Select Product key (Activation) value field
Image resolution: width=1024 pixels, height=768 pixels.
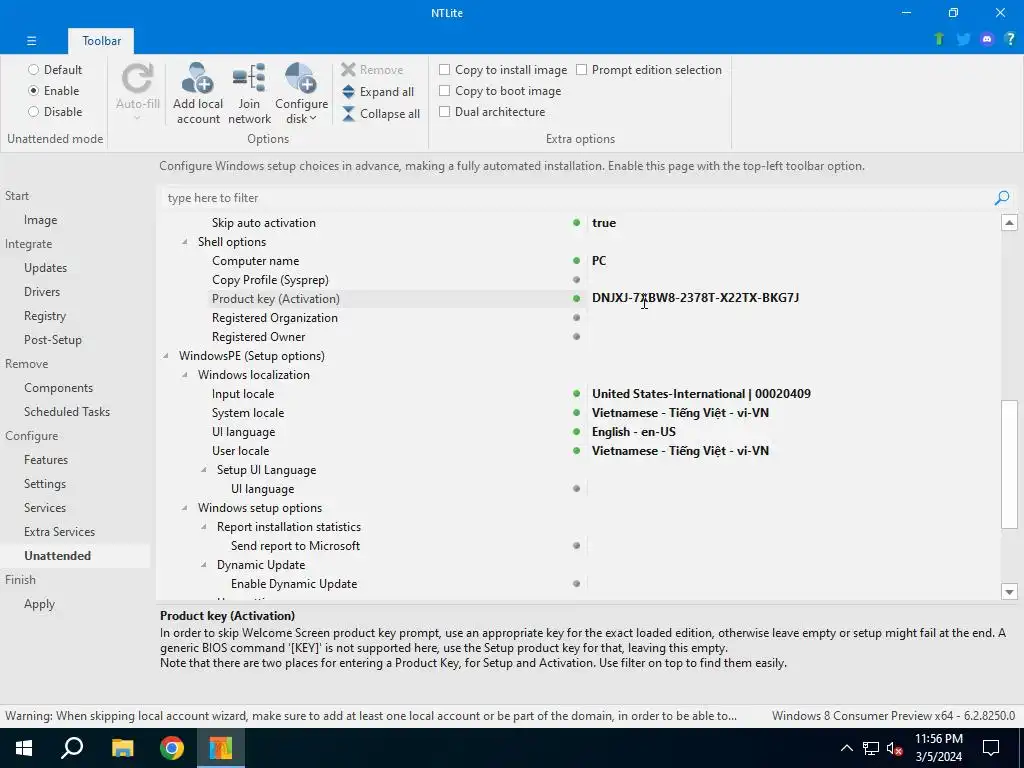[793, 298]
